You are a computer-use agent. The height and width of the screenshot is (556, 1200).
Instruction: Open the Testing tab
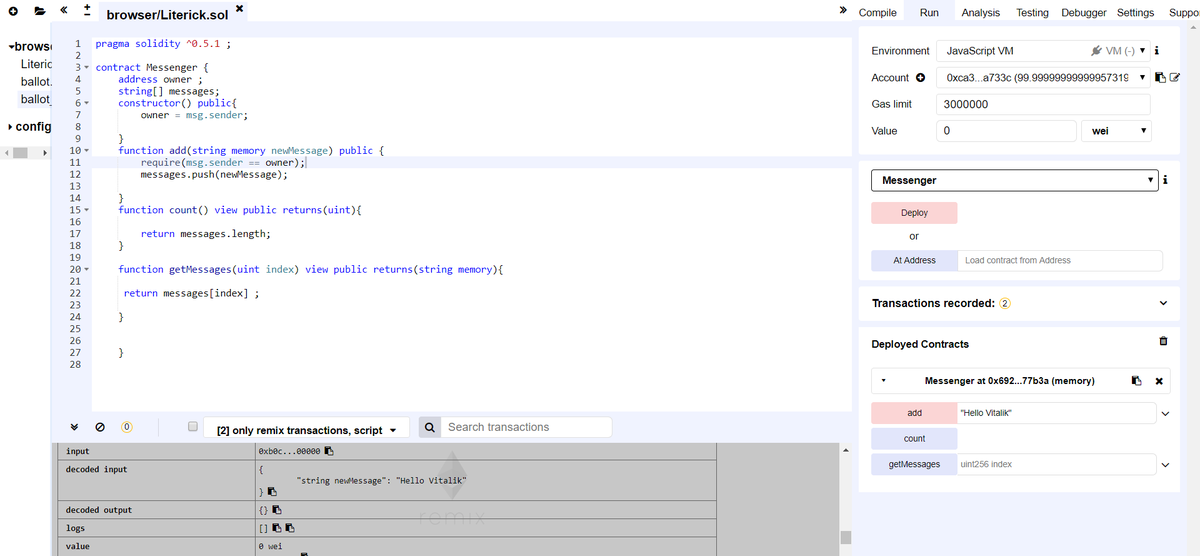pos(1032,12)
